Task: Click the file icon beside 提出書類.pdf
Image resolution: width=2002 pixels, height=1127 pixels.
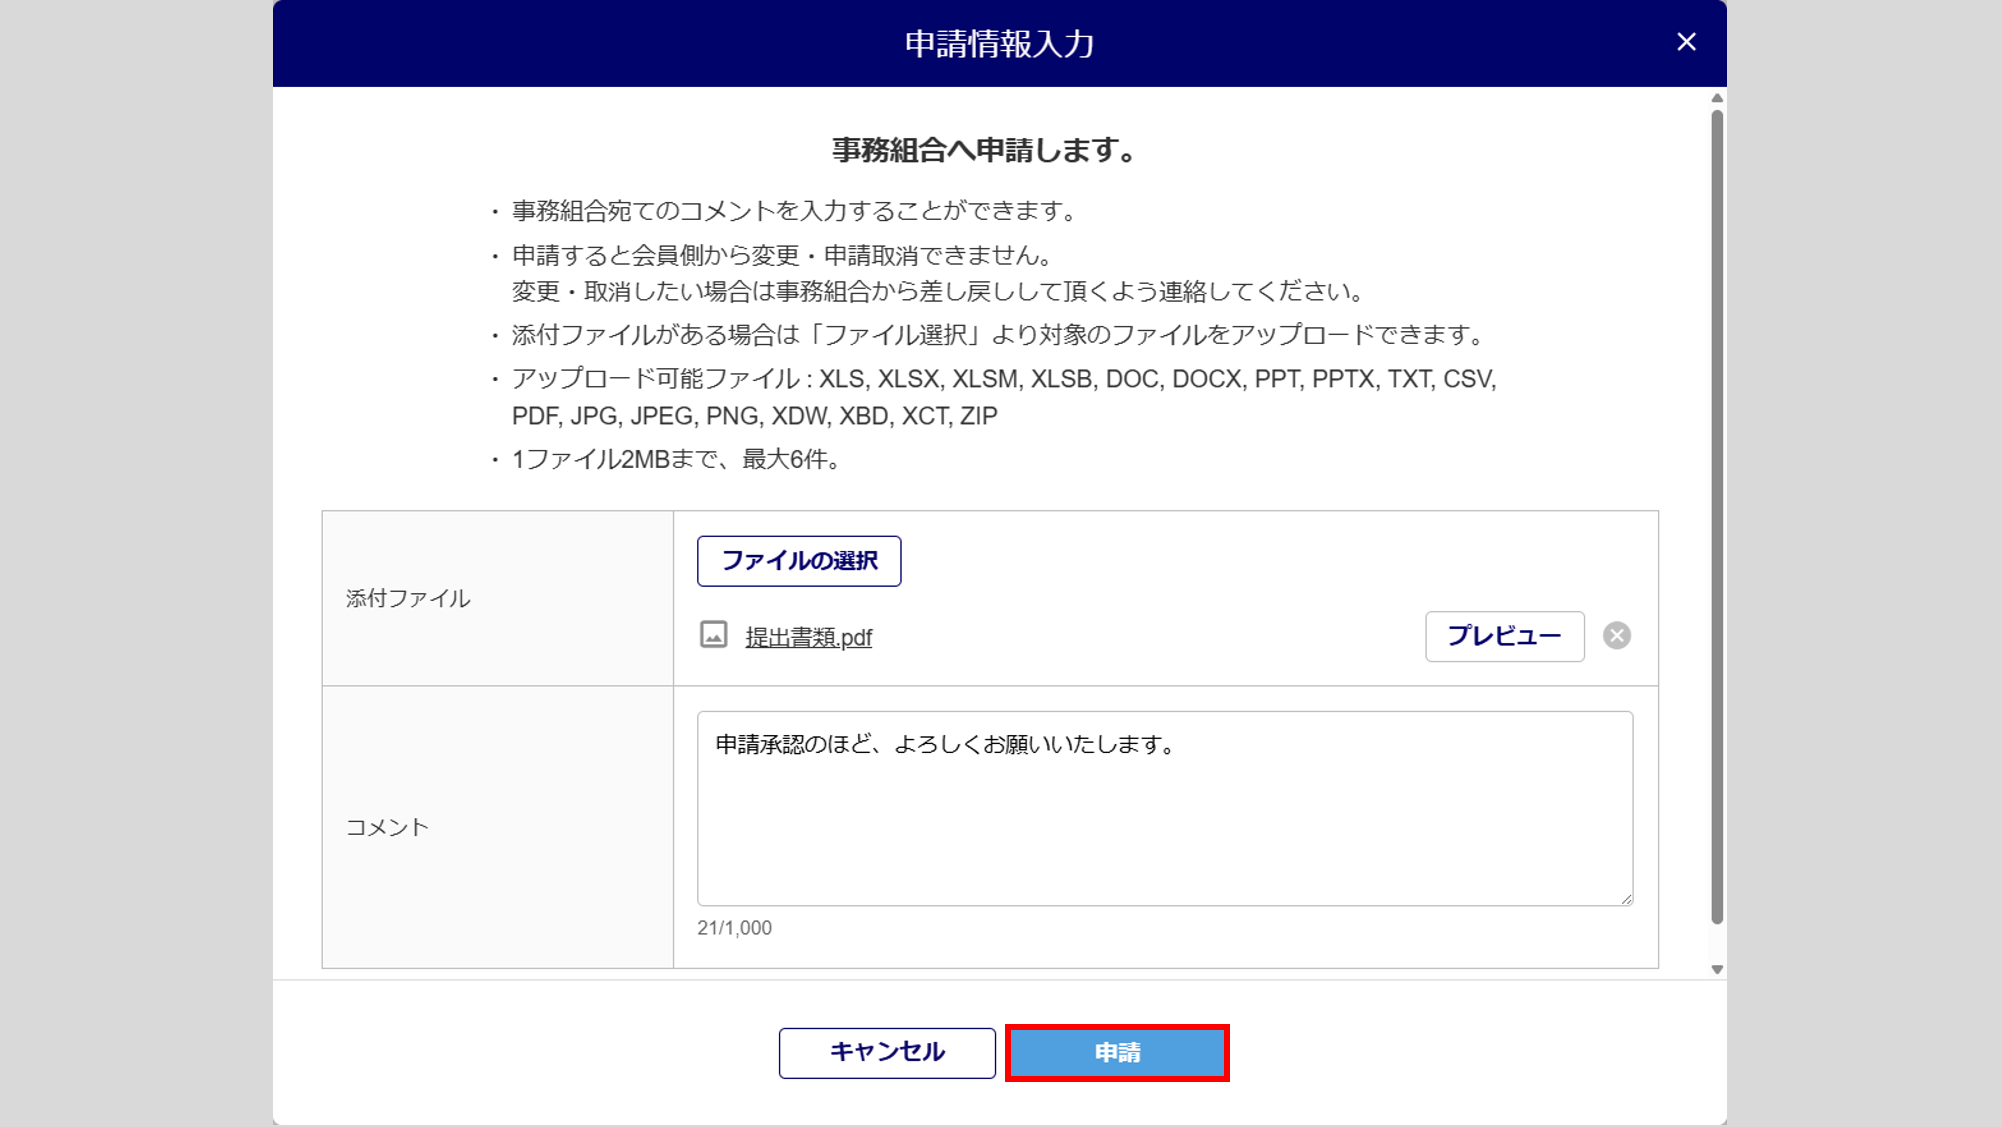Action: point(713,635)
